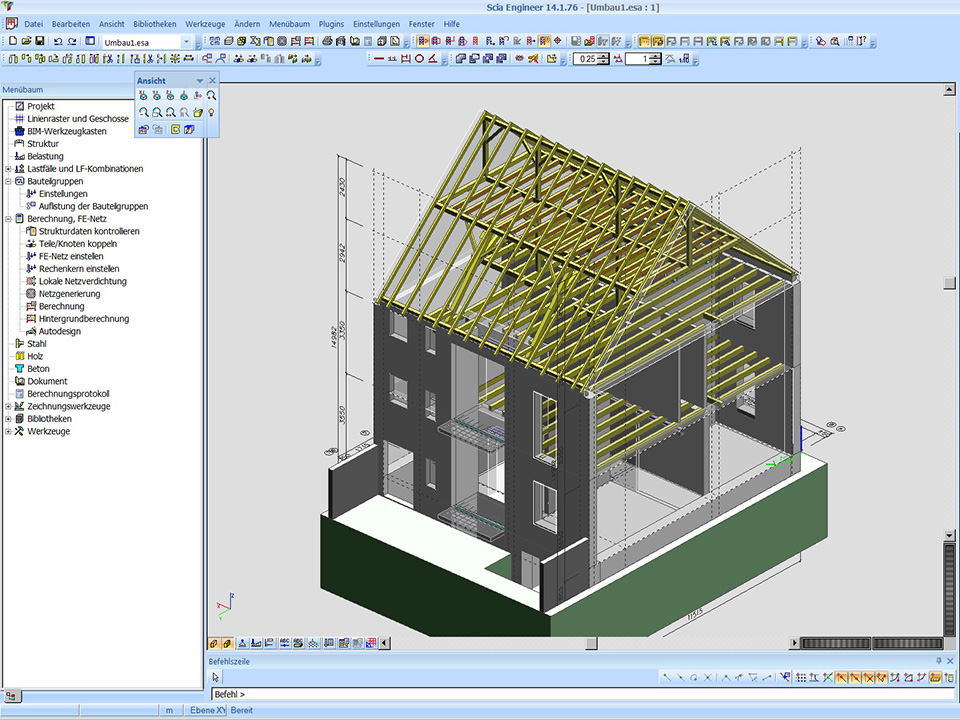Click Berechnungsprotokoll in the menu tree
The width and height of the screenshot is (960, 720).
pyautogui.click(x=67, y=394)
